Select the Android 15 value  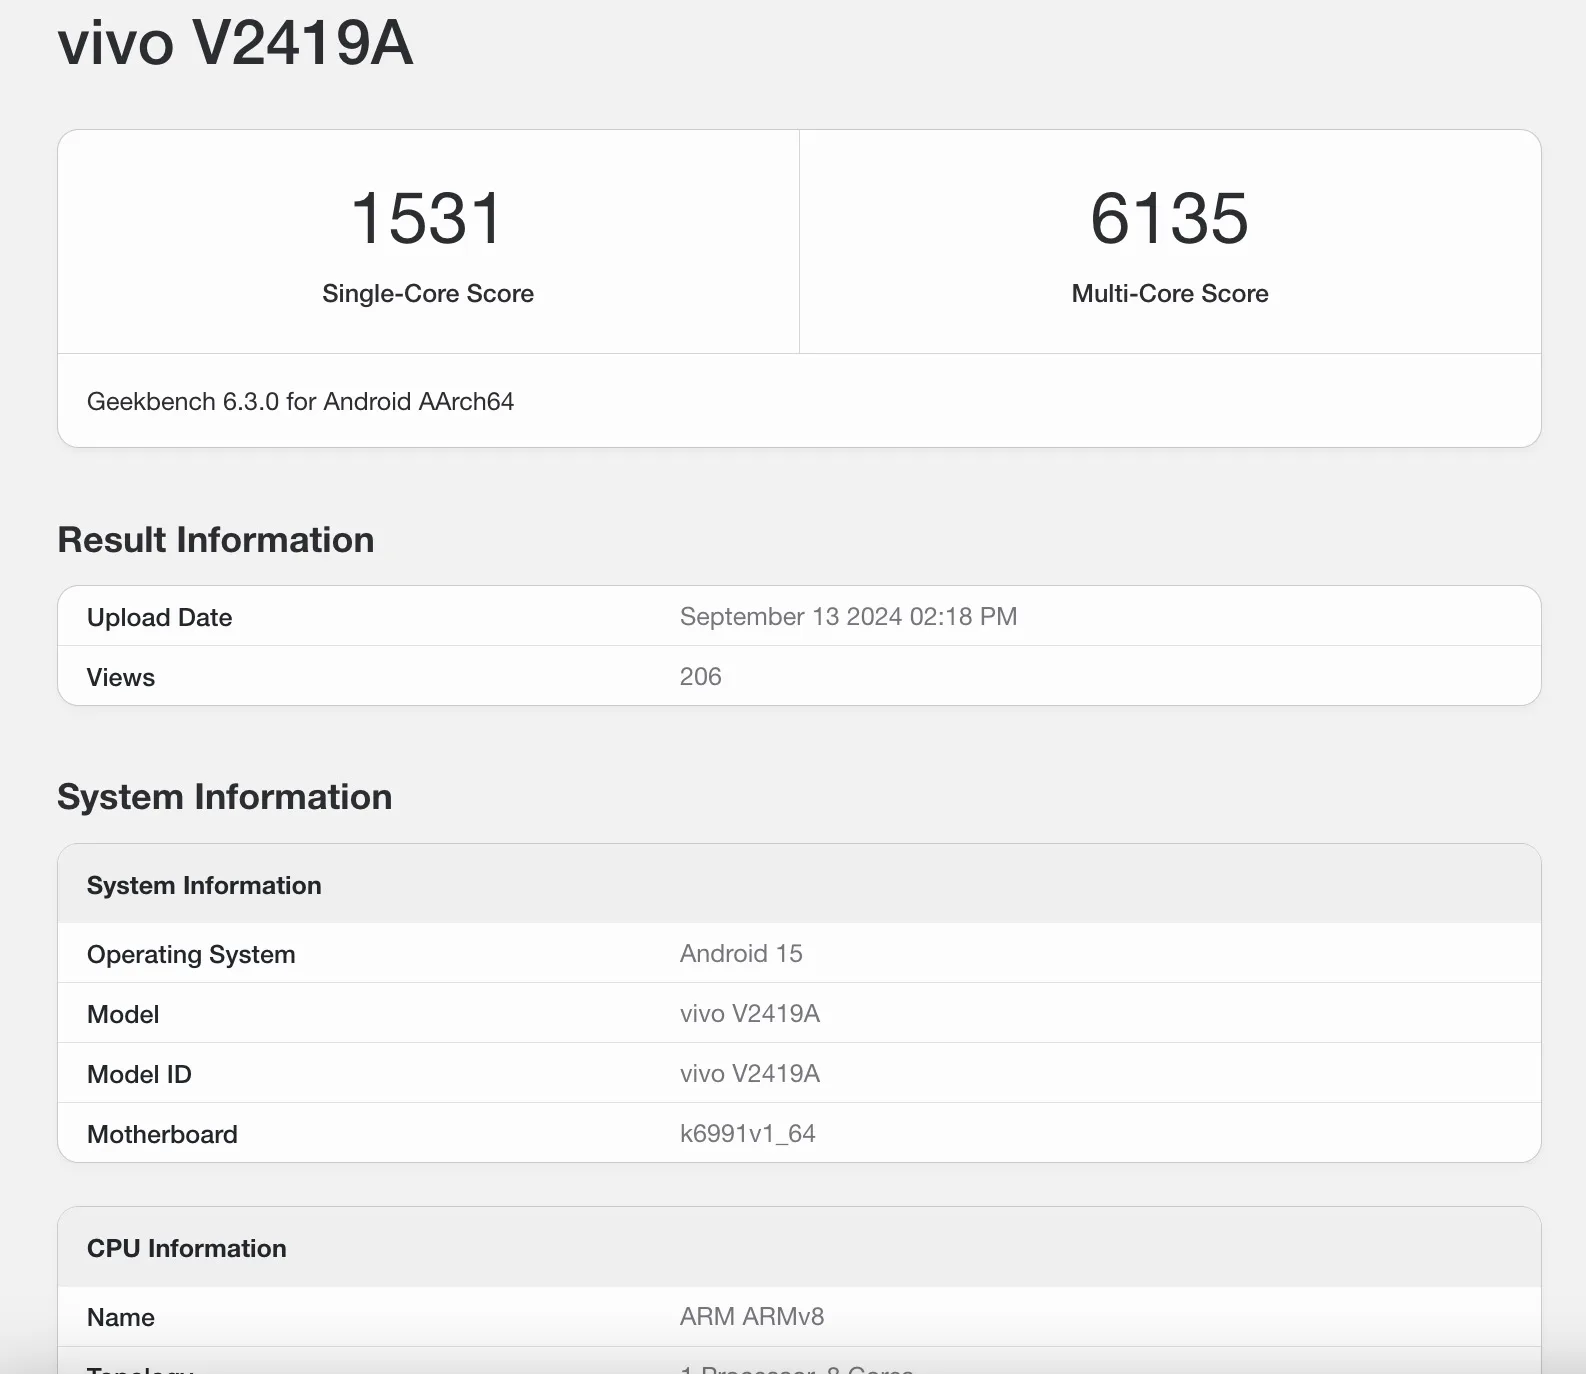pos(741,953)
